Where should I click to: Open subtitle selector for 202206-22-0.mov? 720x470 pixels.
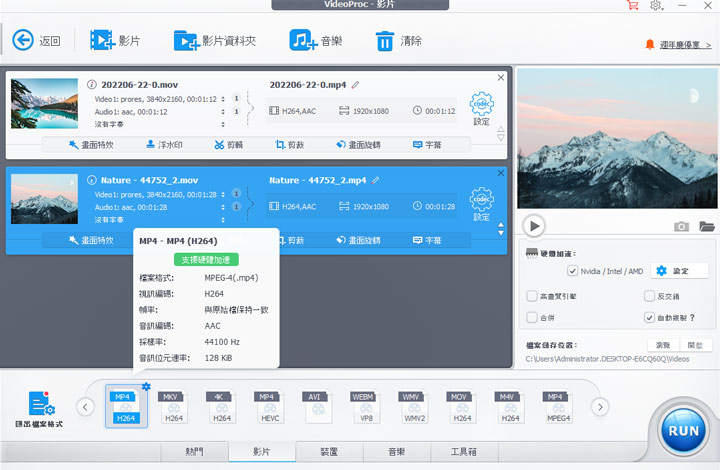223,124
